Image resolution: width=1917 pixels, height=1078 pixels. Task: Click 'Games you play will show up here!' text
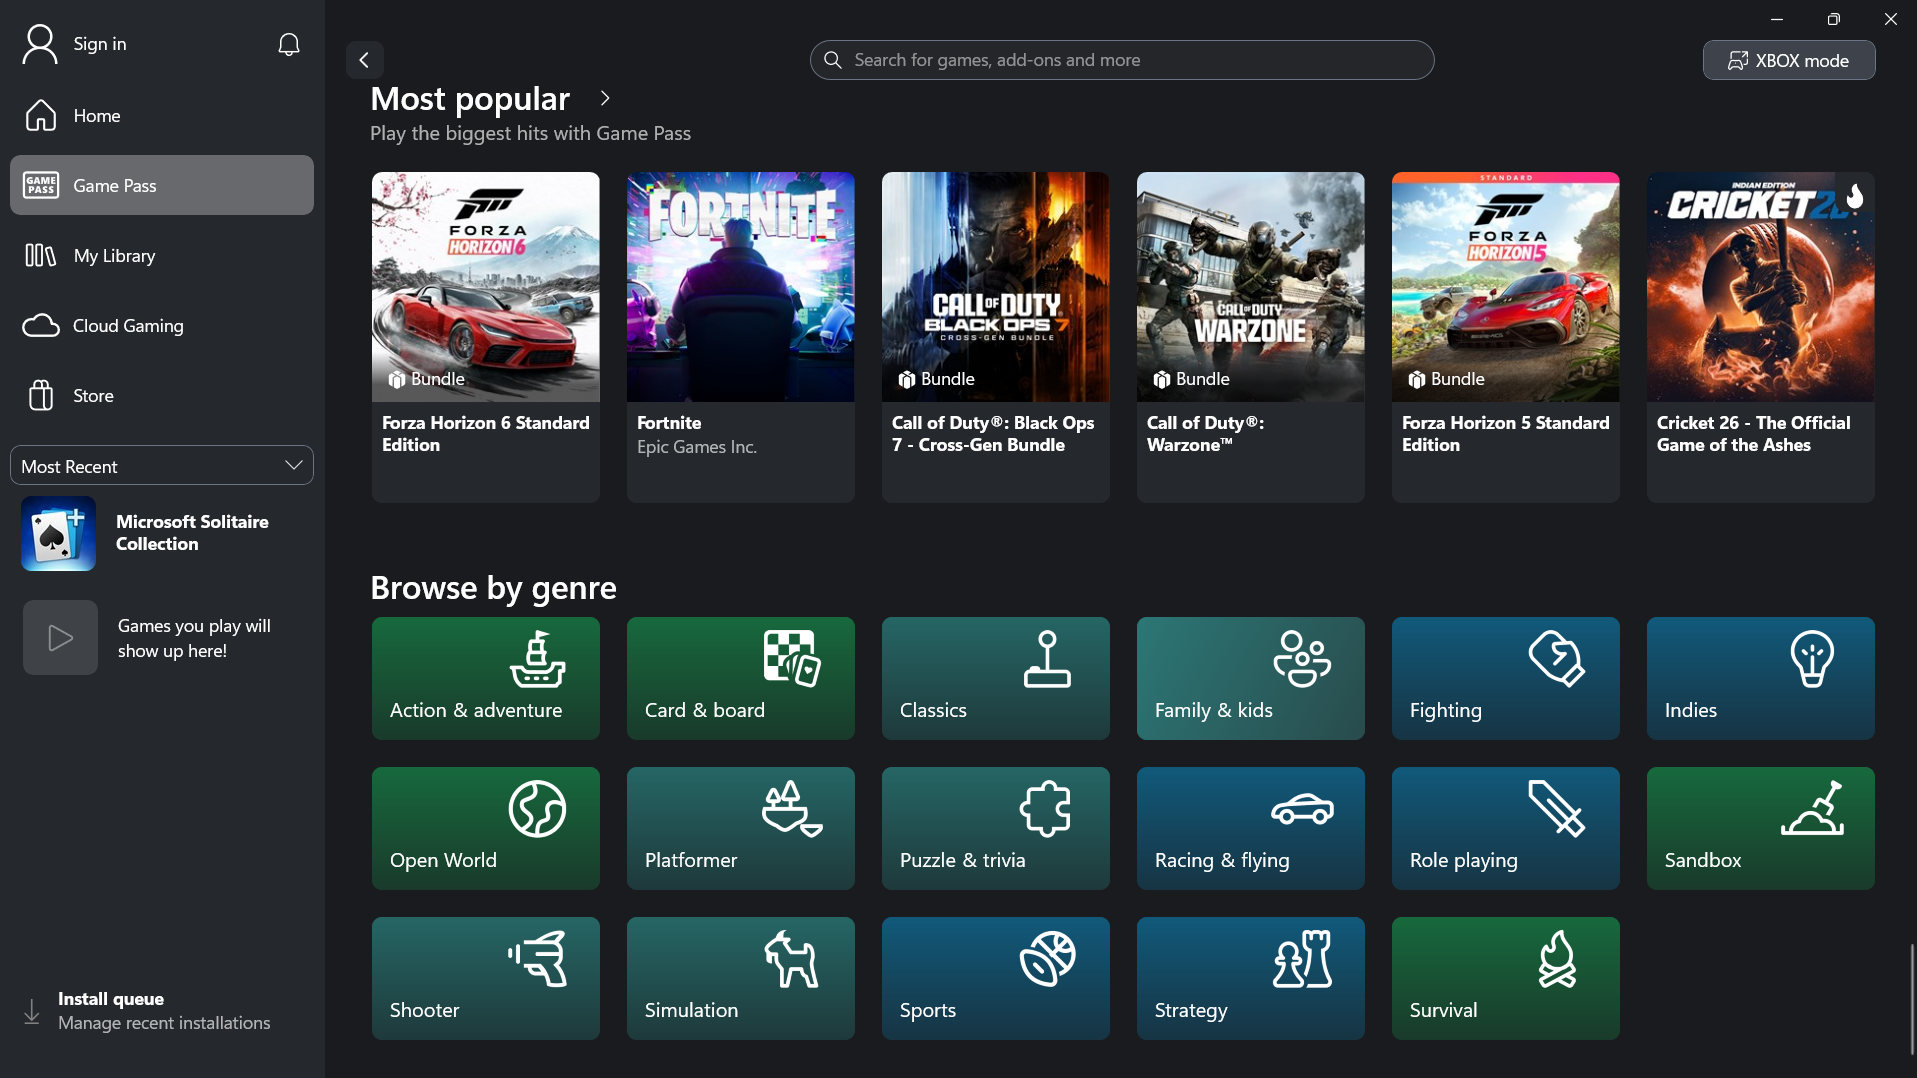tap(194, 638)
